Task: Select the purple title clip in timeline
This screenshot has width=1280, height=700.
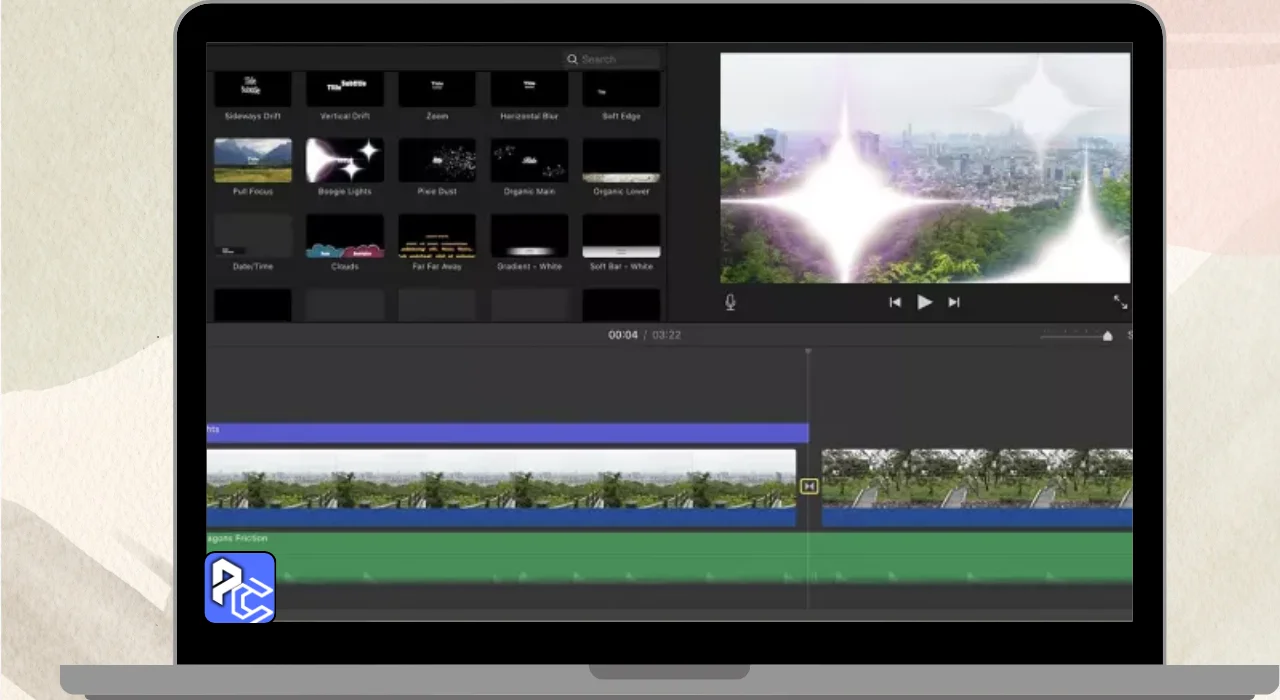Action: point(507,433)
